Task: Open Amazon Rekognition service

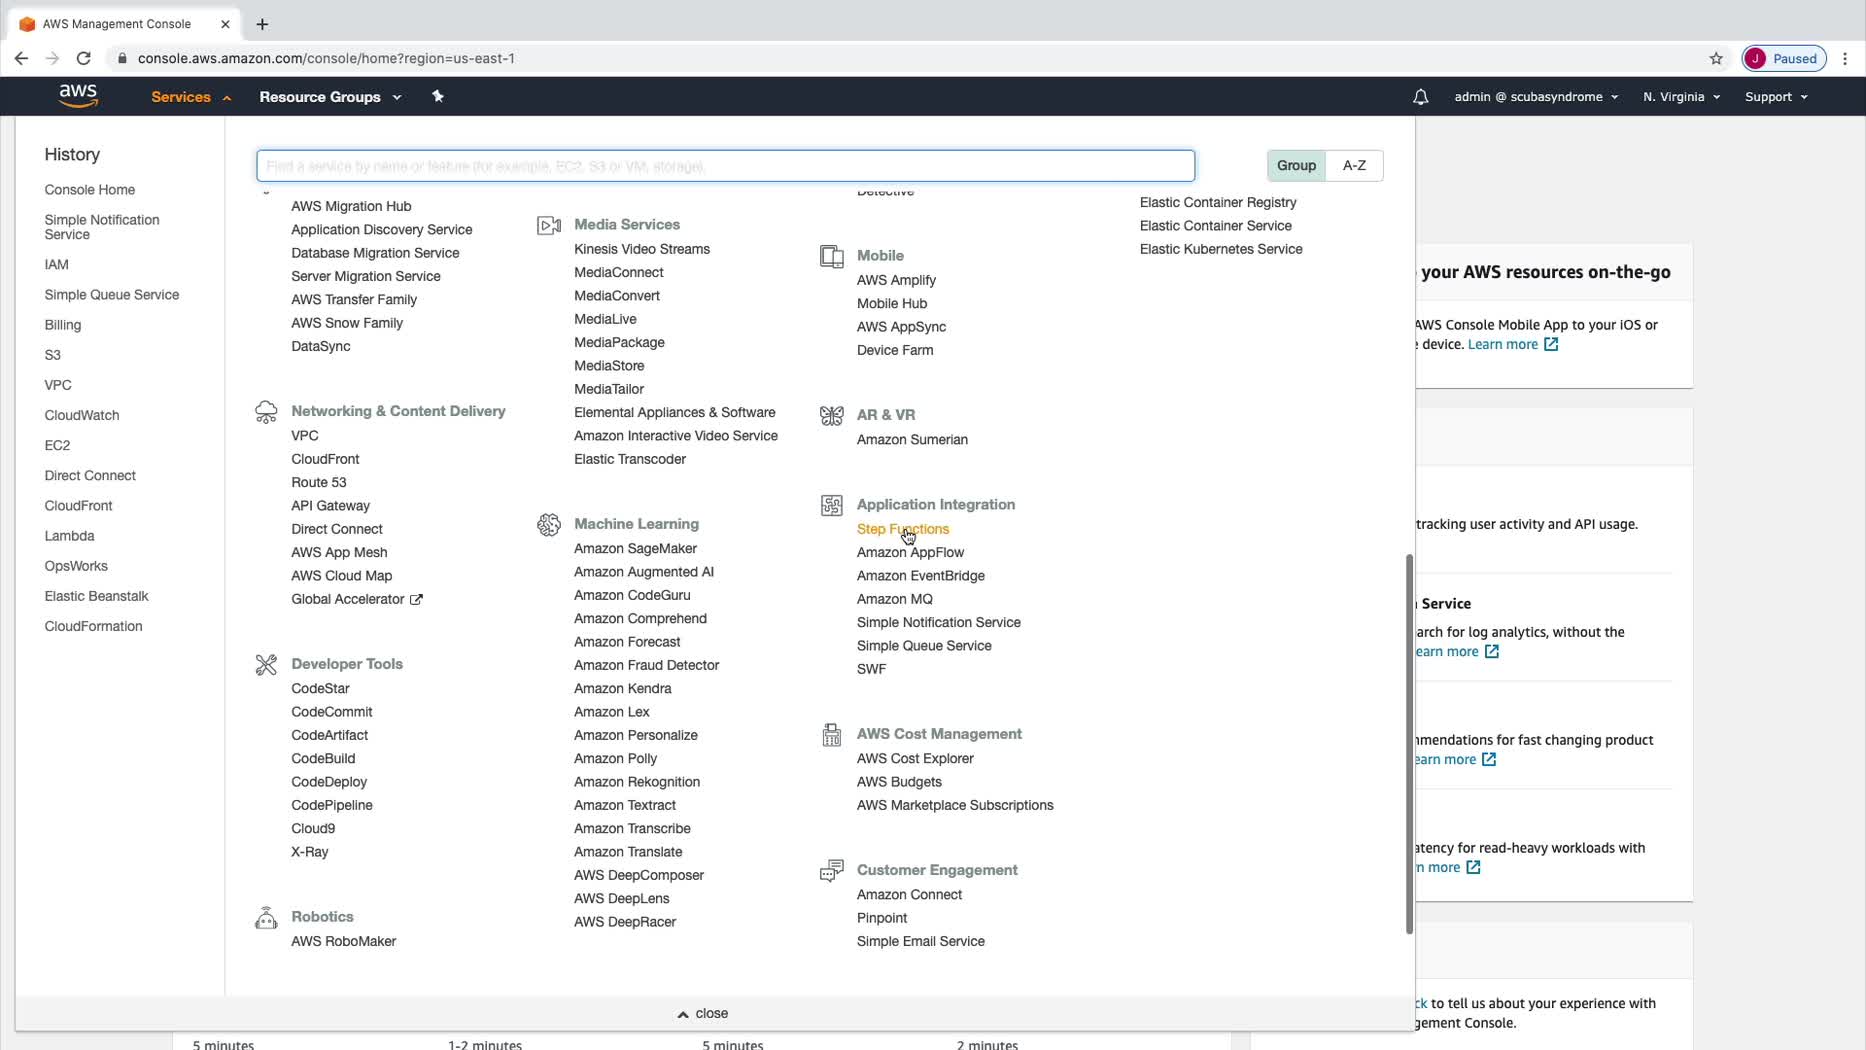Action: (x=637, y=782)
